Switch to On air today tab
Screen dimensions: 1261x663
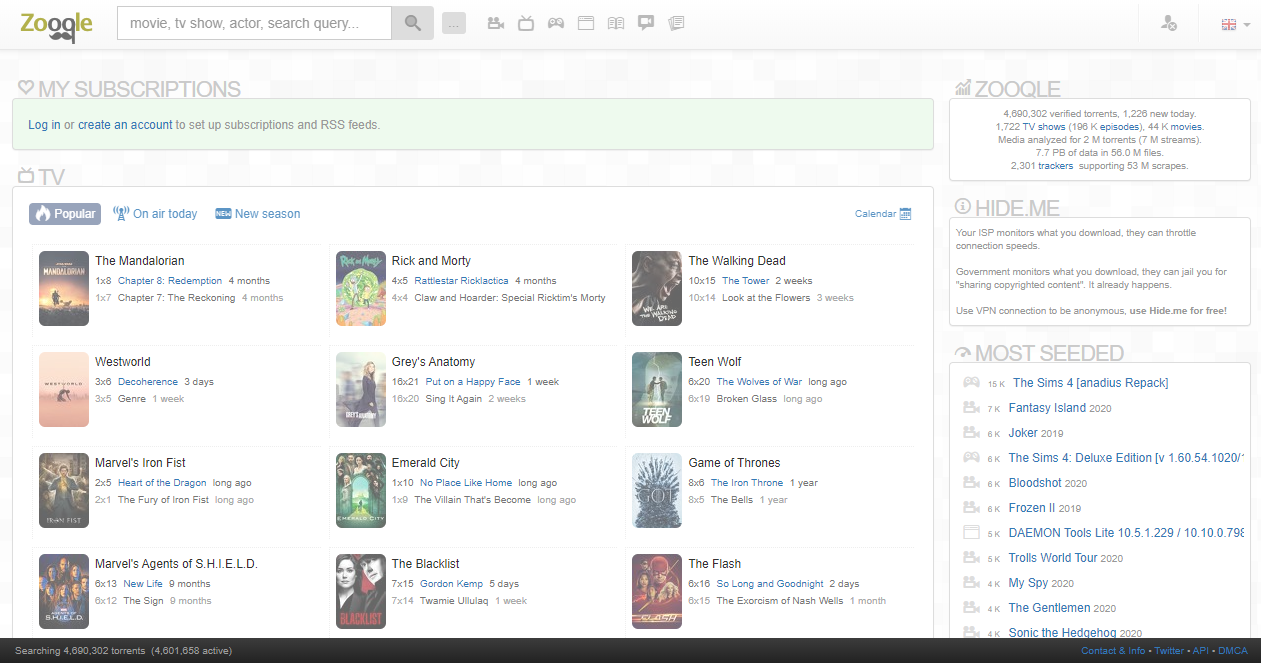click(155, 214)
